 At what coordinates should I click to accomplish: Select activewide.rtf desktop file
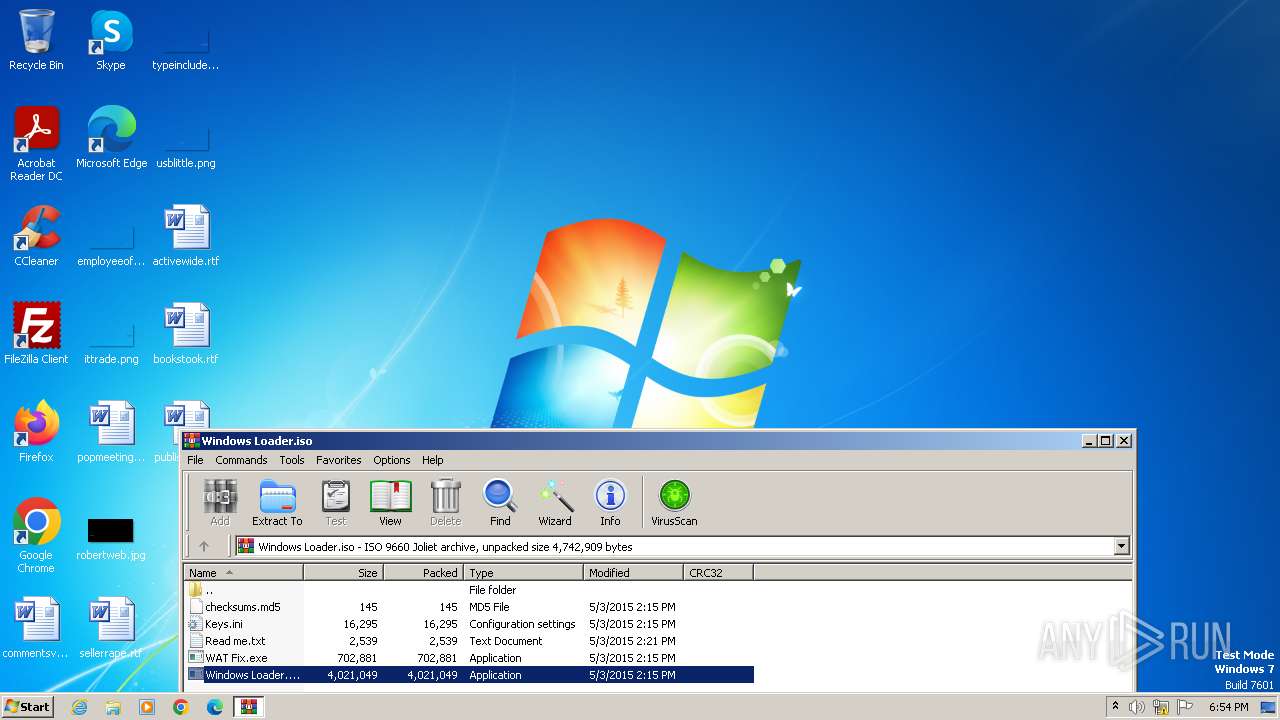(x=186, y=236)
